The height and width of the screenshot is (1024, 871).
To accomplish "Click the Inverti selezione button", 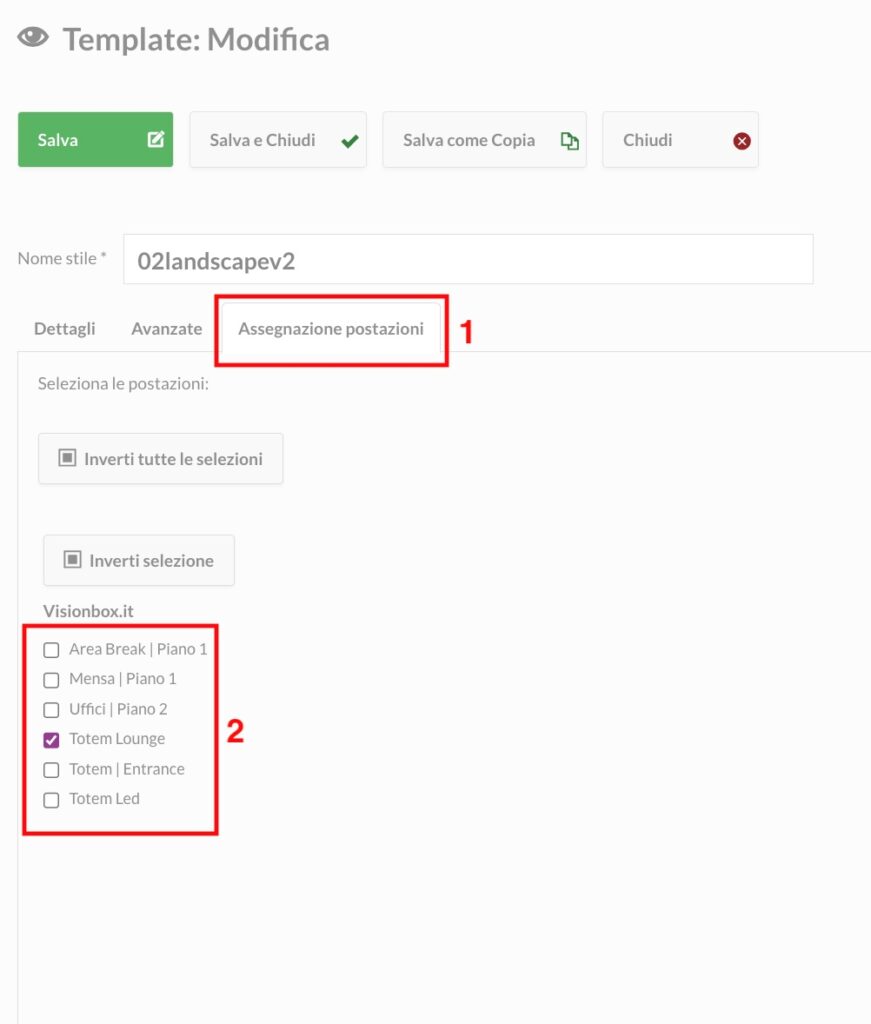I will (x=139, y=560).
